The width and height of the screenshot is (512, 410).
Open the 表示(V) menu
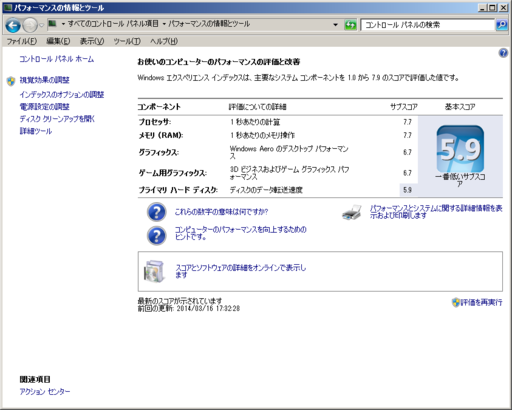(92, 41)
